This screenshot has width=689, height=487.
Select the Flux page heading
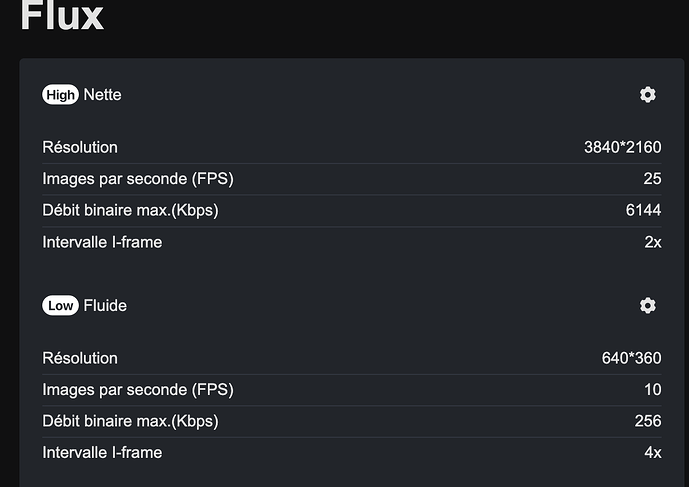(62, 17)
